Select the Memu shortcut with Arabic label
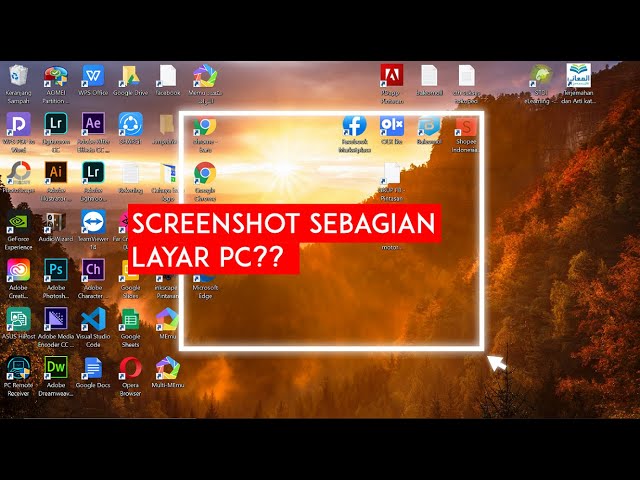The image size is (640, 480). [205, 76]
